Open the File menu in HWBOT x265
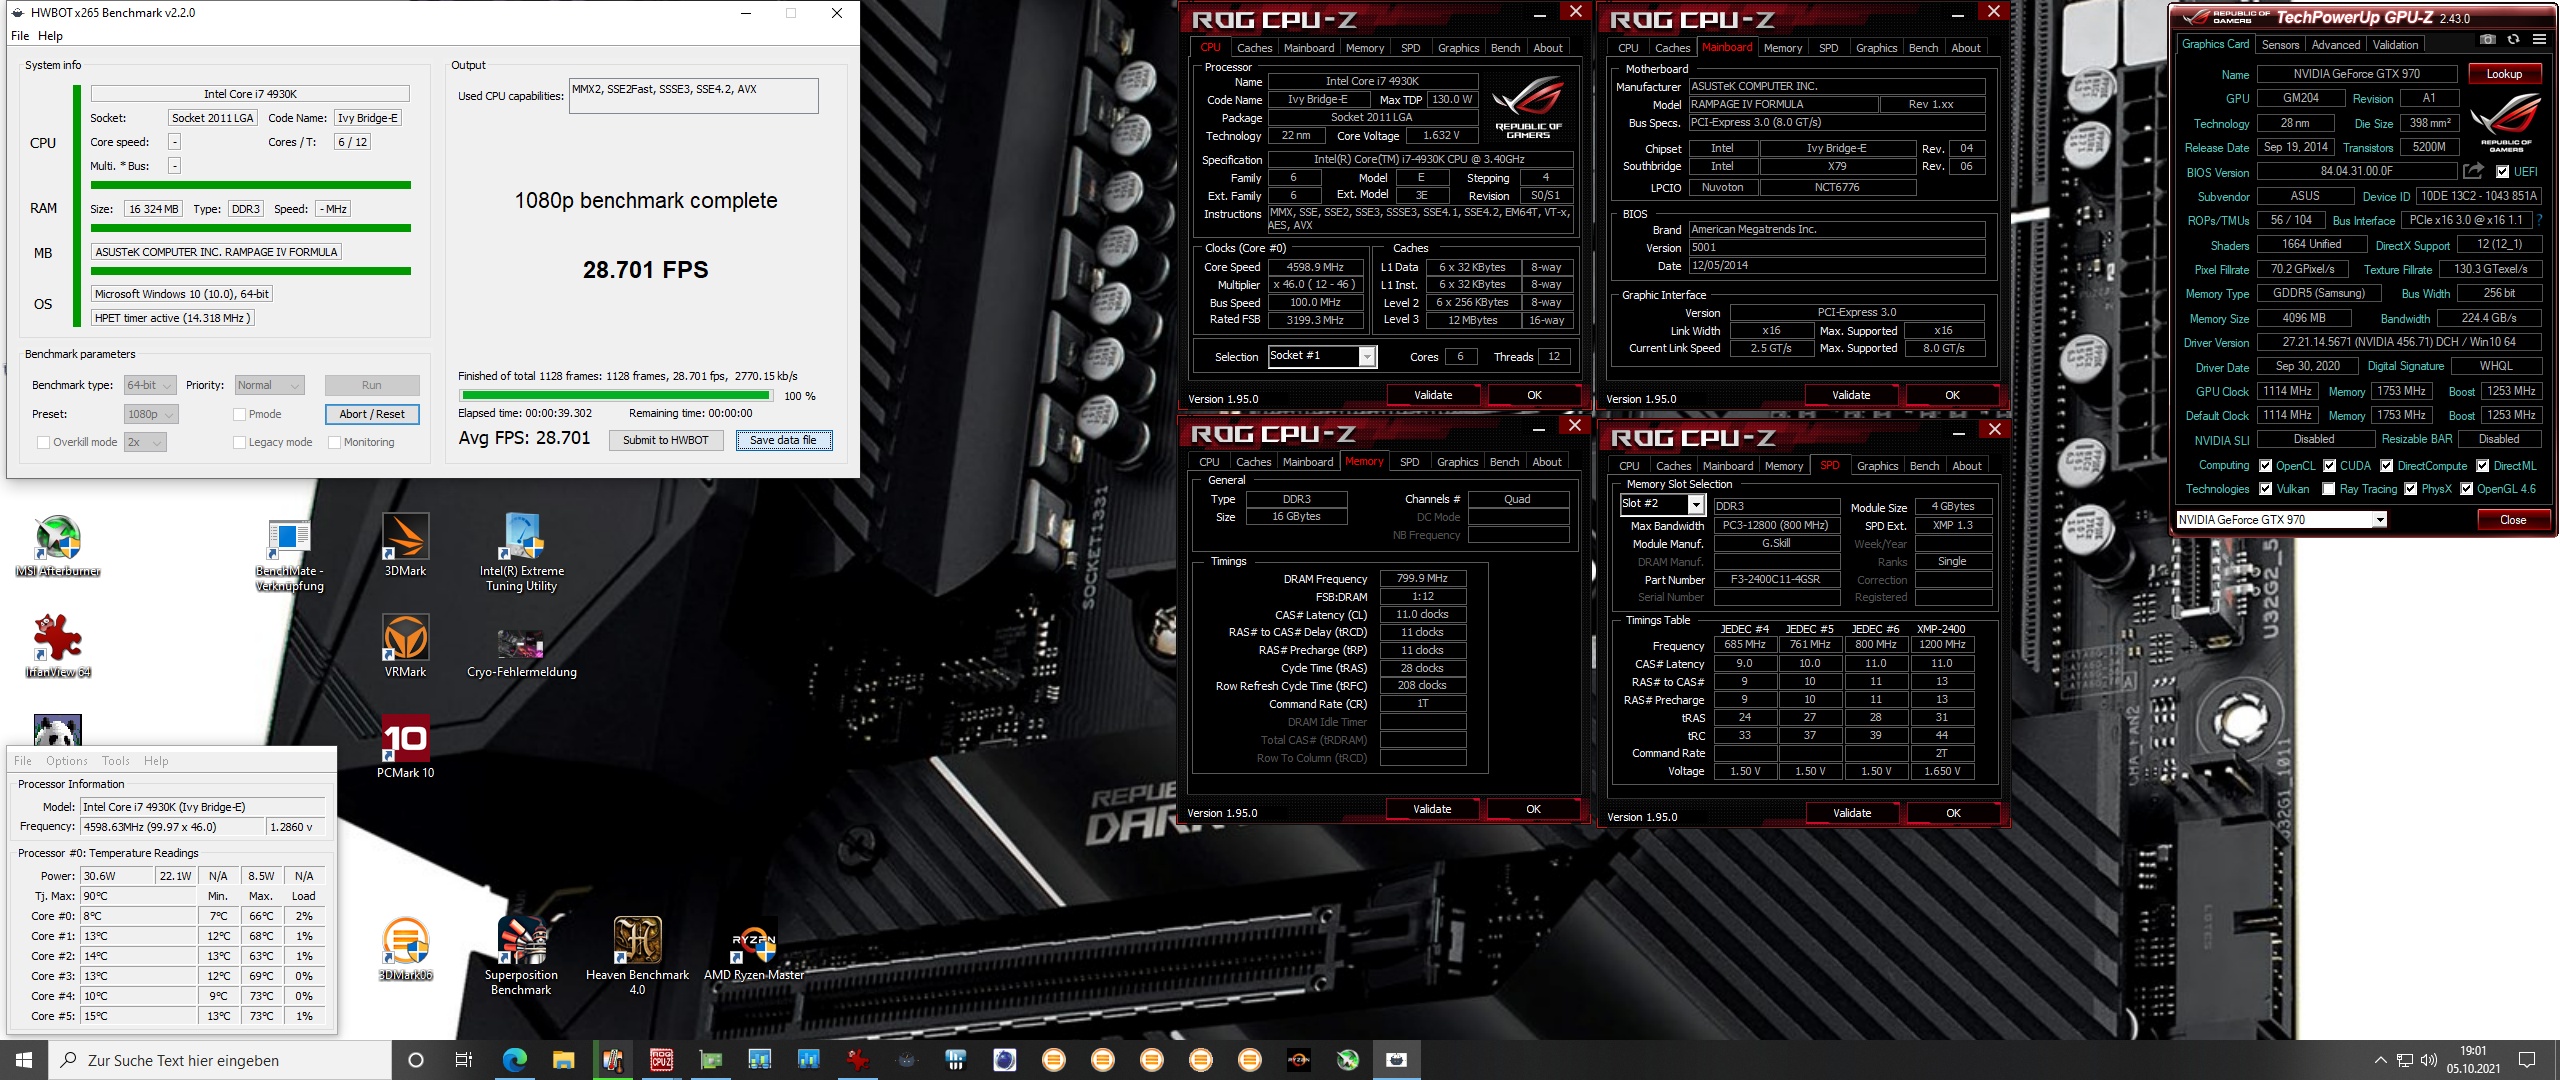 pos(20,36)
